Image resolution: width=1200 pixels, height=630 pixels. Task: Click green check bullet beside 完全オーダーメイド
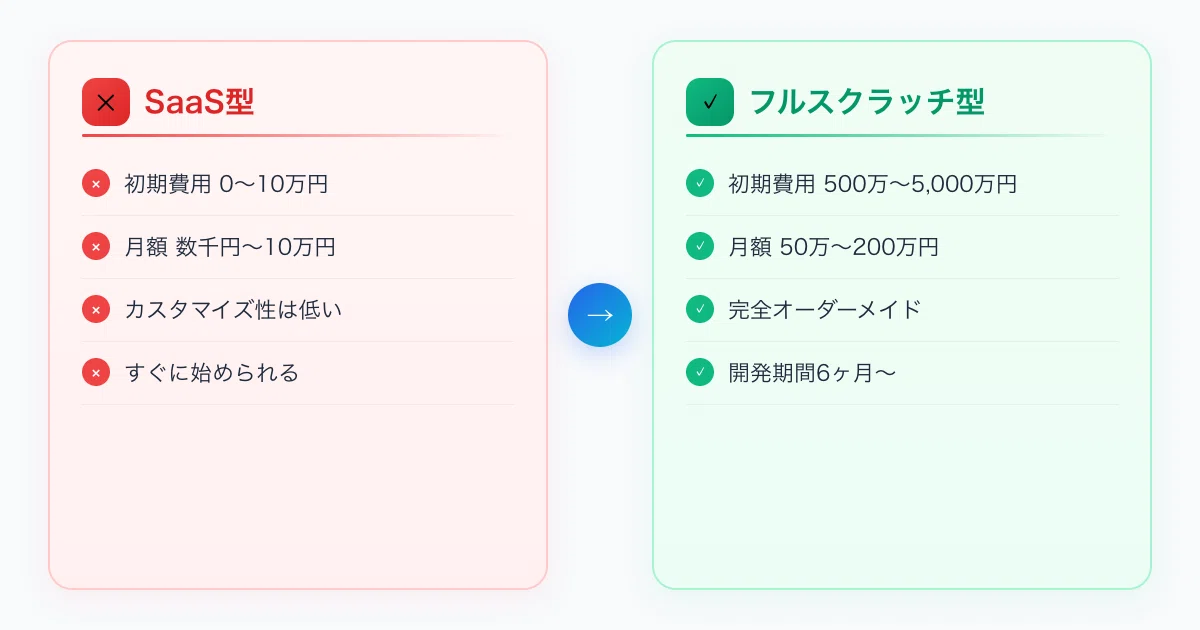pyautogui.click(x=700, y=310)
